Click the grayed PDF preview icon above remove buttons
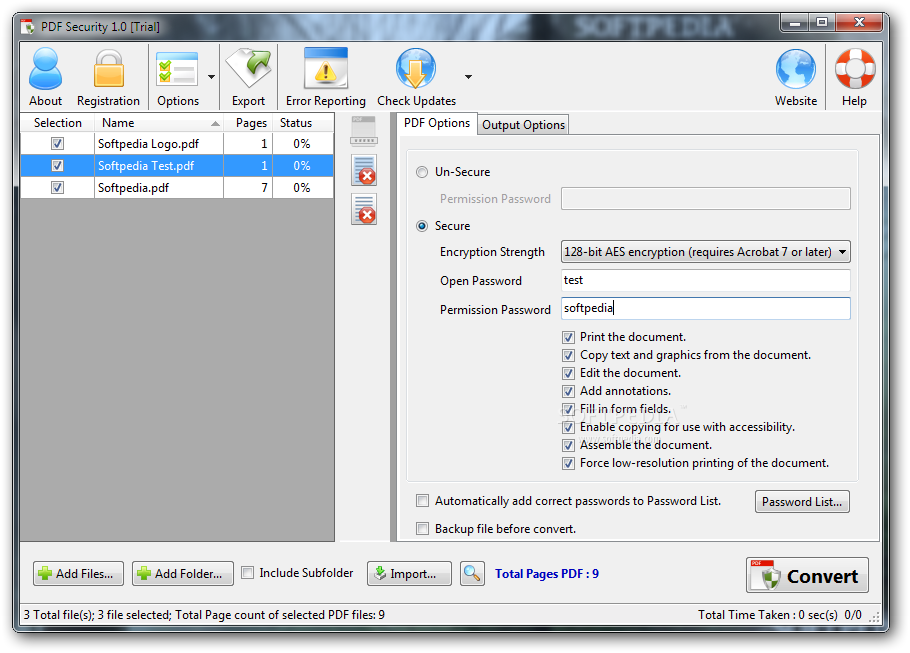Viewport: 910px width, 653px height. click(364, 131)
